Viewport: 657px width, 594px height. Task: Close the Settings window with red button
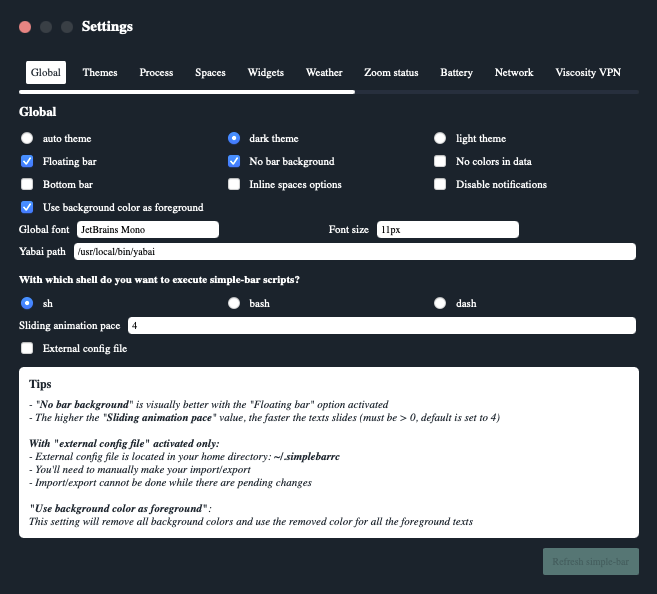click(25, 27)
